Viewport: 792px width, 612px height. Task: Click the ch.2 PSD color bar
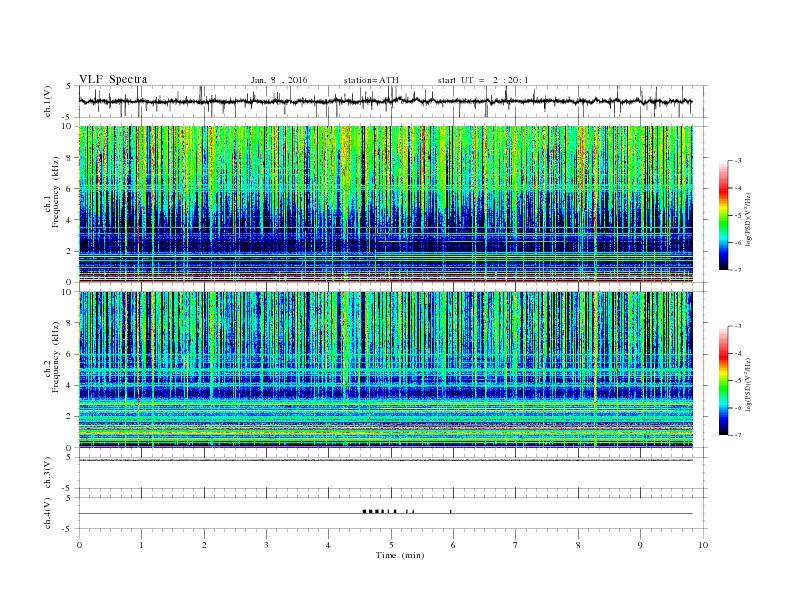pyautogui.click(x=724, y=380)
